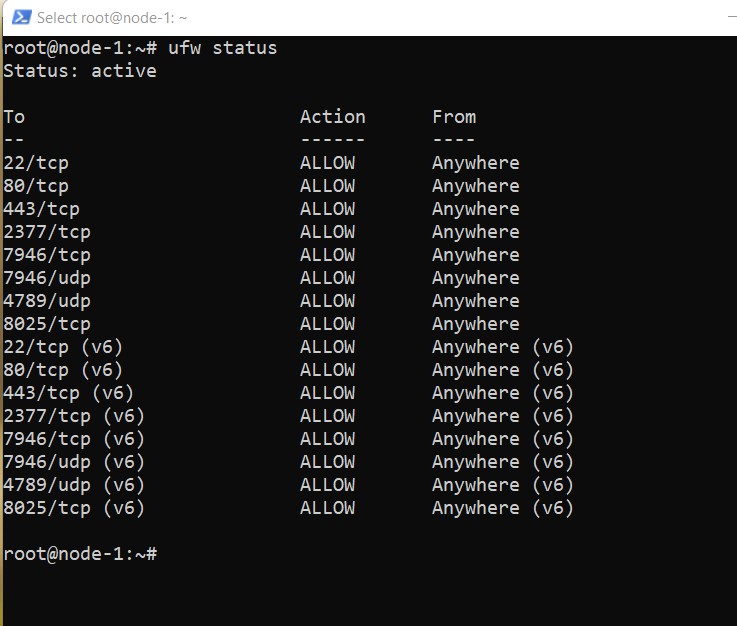Click the 'Status: active' output line
The image size is (737, 626).
[x=80, y=71]
